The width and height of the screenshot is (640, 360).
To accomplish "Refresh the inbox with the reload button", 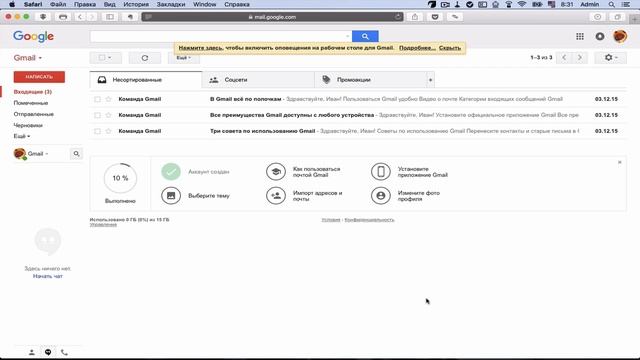I will point(144,58).
